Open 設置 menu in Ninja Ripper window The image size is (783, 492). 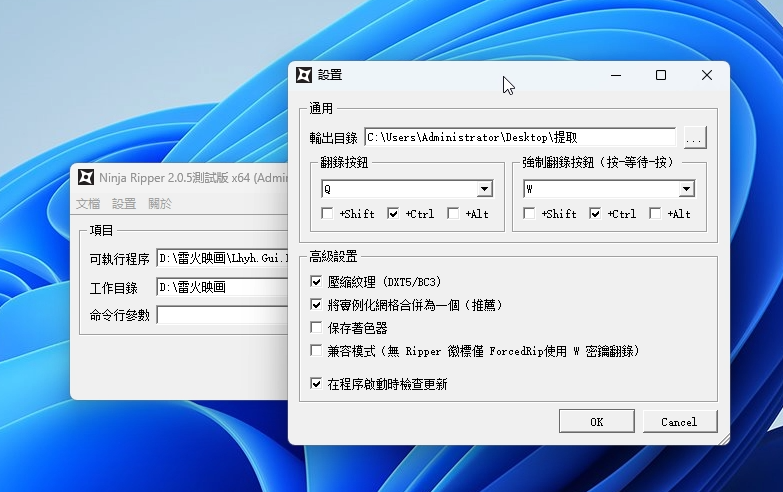coord(124,204)
